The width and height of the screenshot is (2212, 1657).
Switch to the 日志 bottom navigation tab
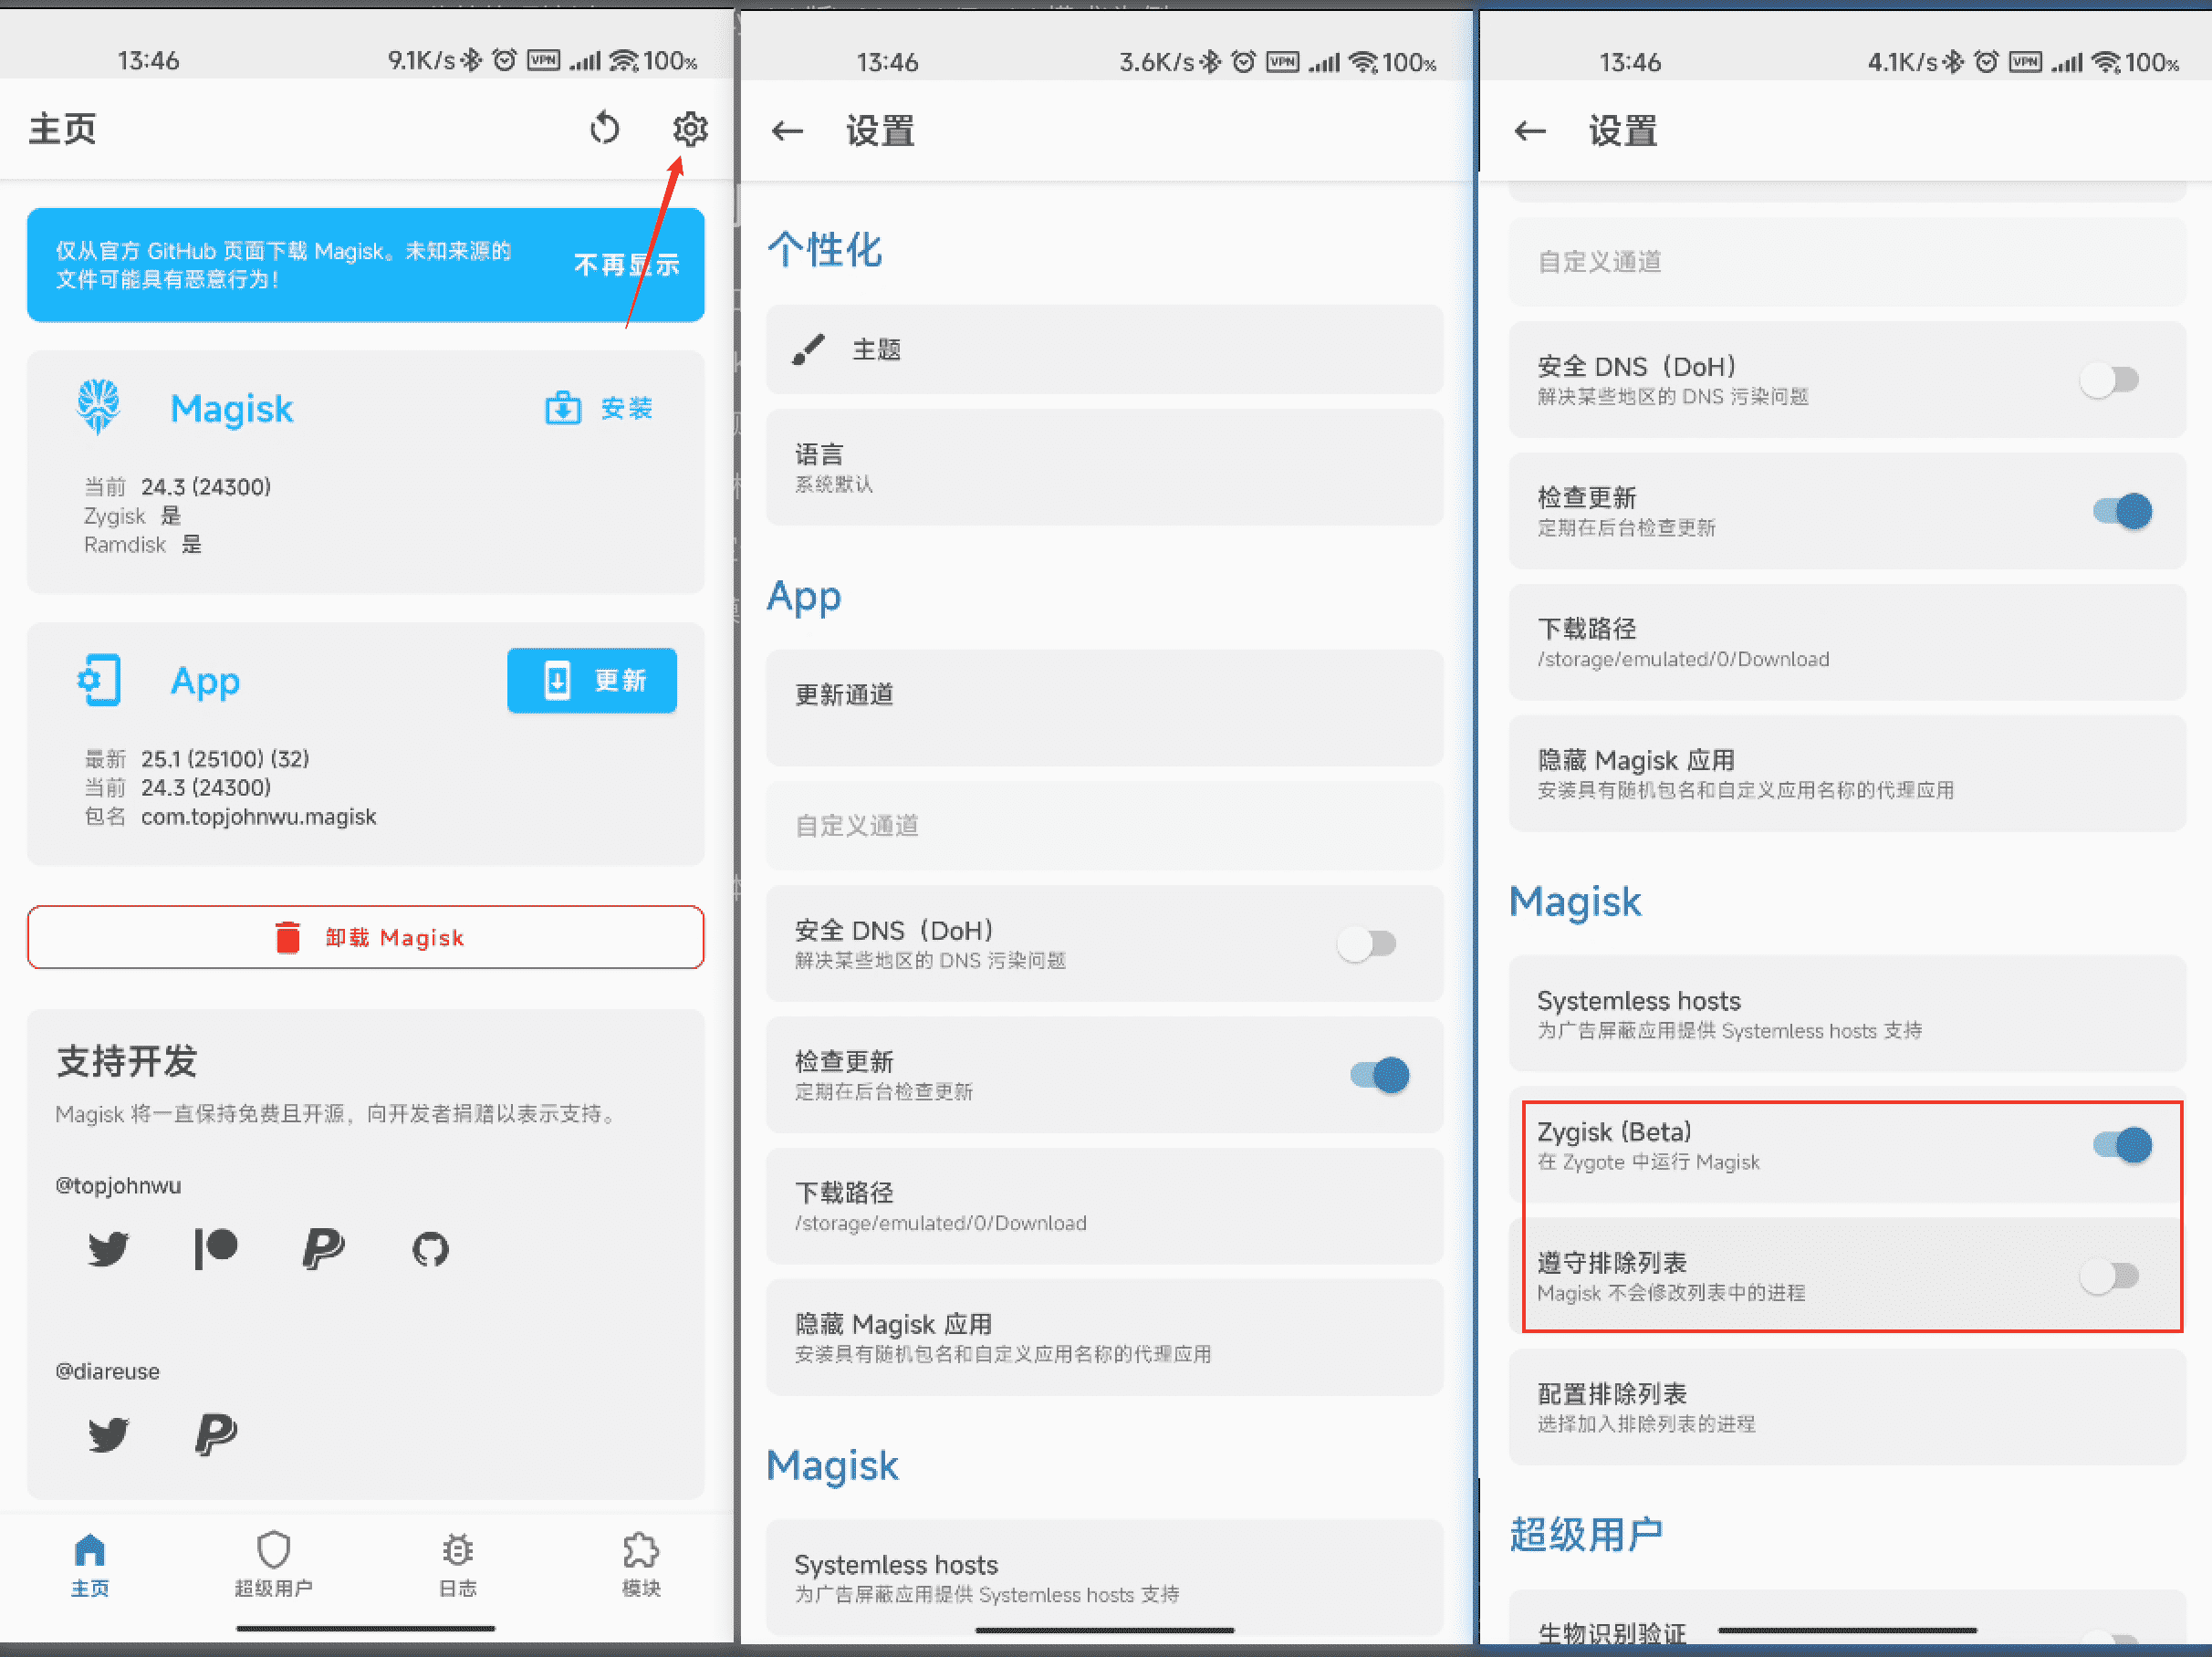coord(458,1564)
